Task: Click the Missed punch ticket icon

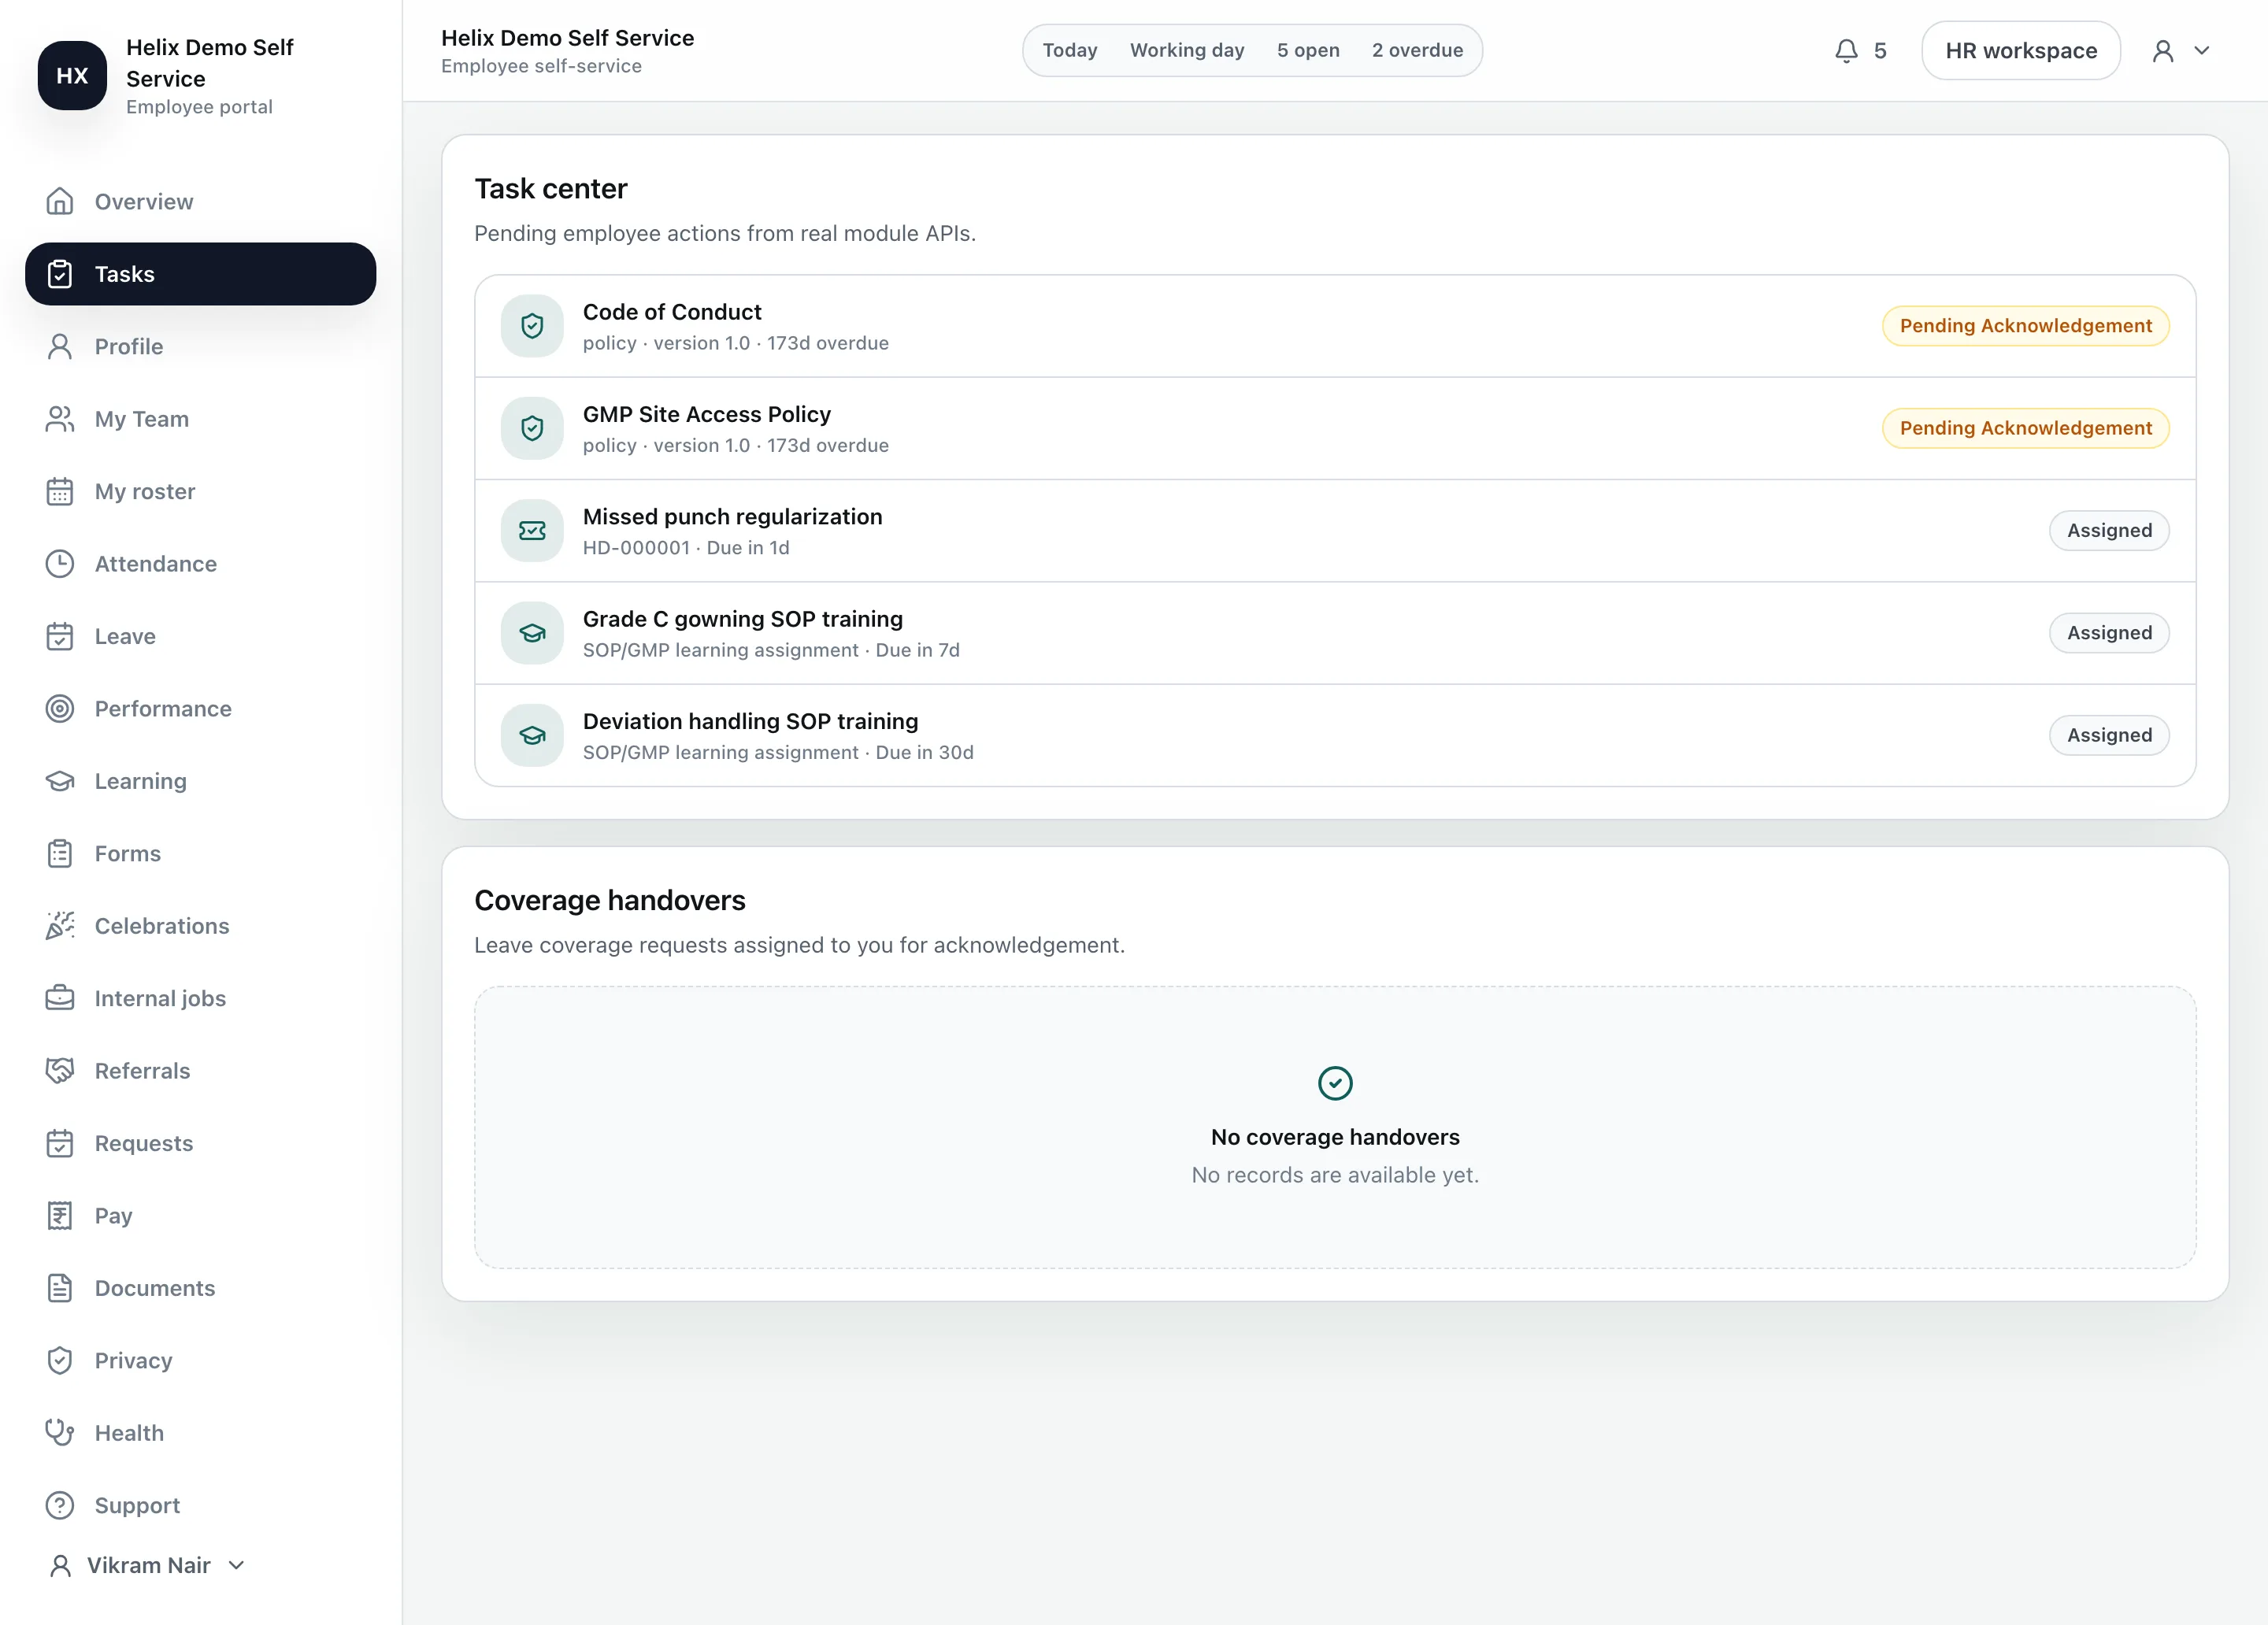Action: pyautogui.click(x=532, y=531)
